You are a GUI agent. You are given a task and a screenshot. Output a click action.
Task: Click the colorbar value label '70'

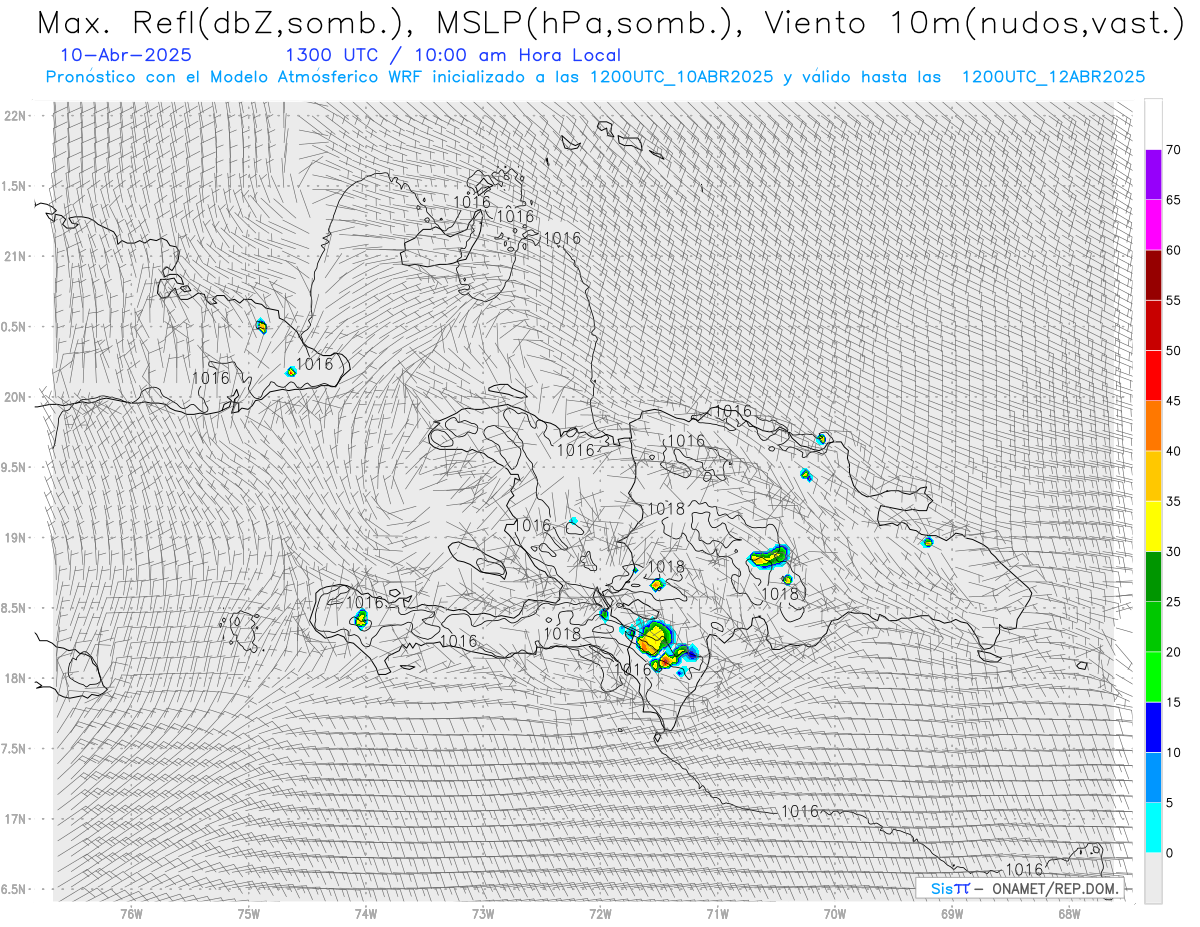(x=1173, y=150)
